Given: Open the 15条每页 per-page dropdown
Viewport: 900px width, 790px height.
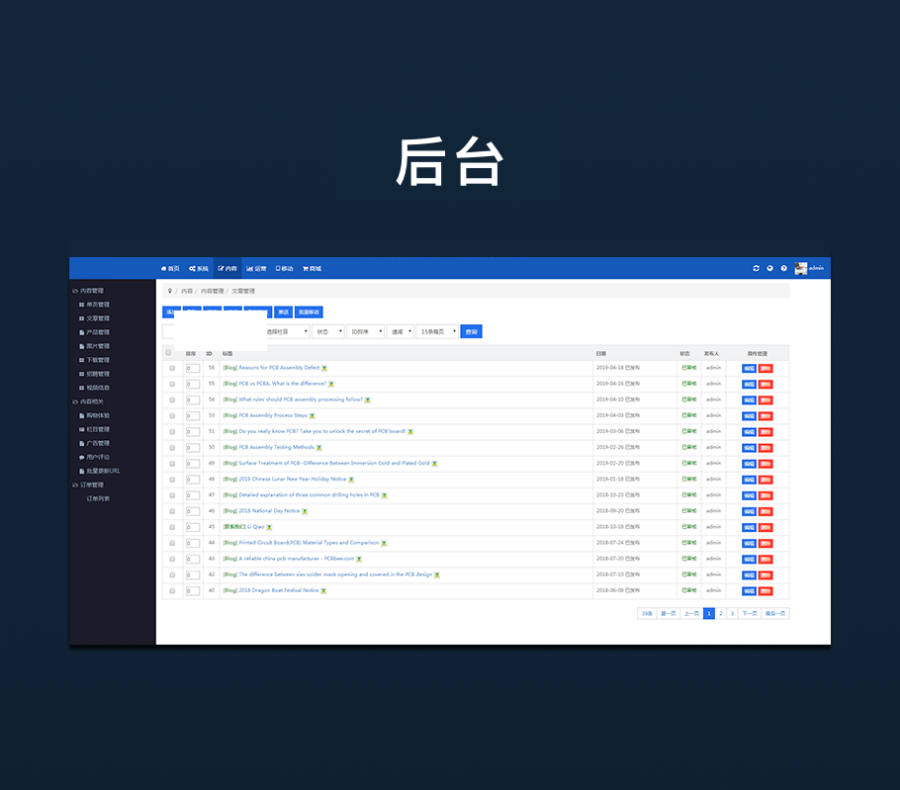Looking at the screenshot, I should click(x=437, y=332).
